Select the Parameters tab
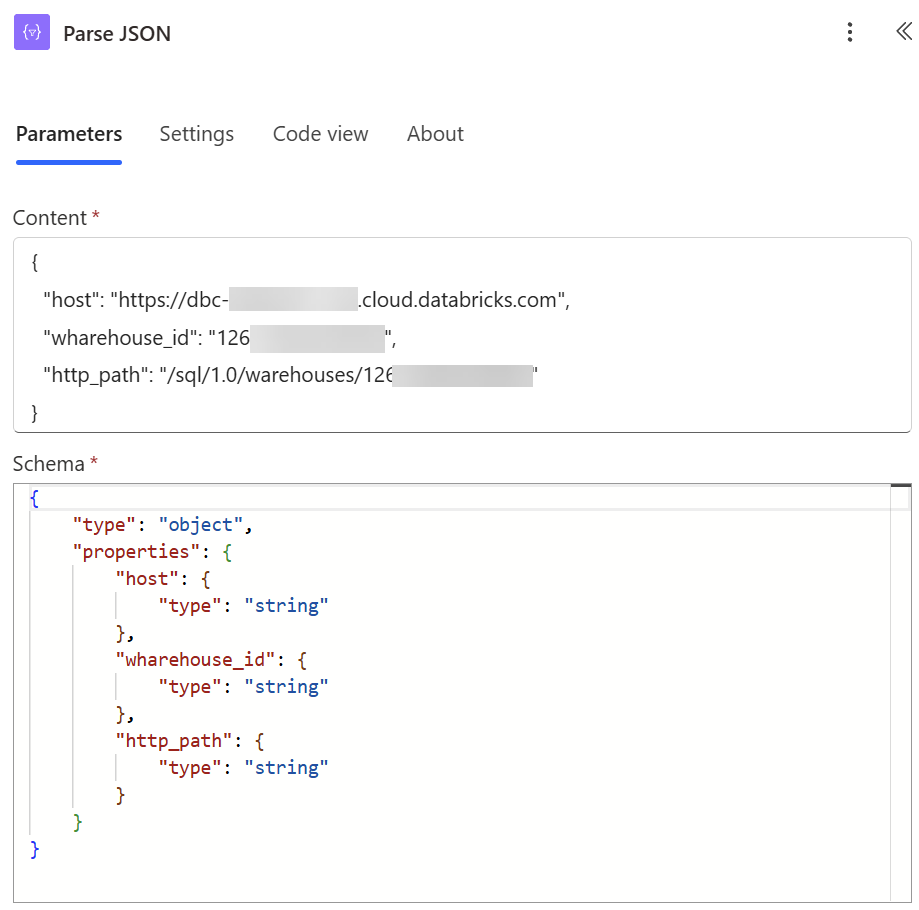The height and width of the screenshot is (910, 919). click(69, 134)
